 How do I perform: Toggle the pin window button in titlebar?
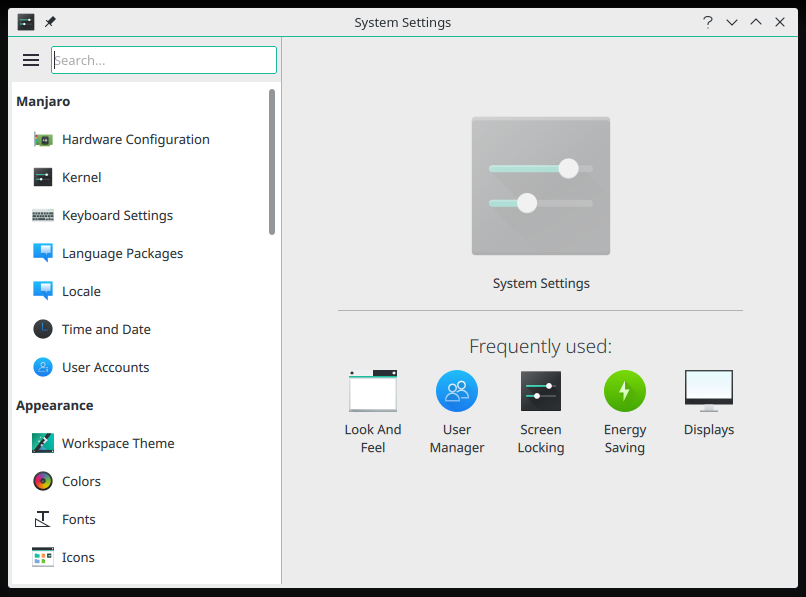pos(48,21)
